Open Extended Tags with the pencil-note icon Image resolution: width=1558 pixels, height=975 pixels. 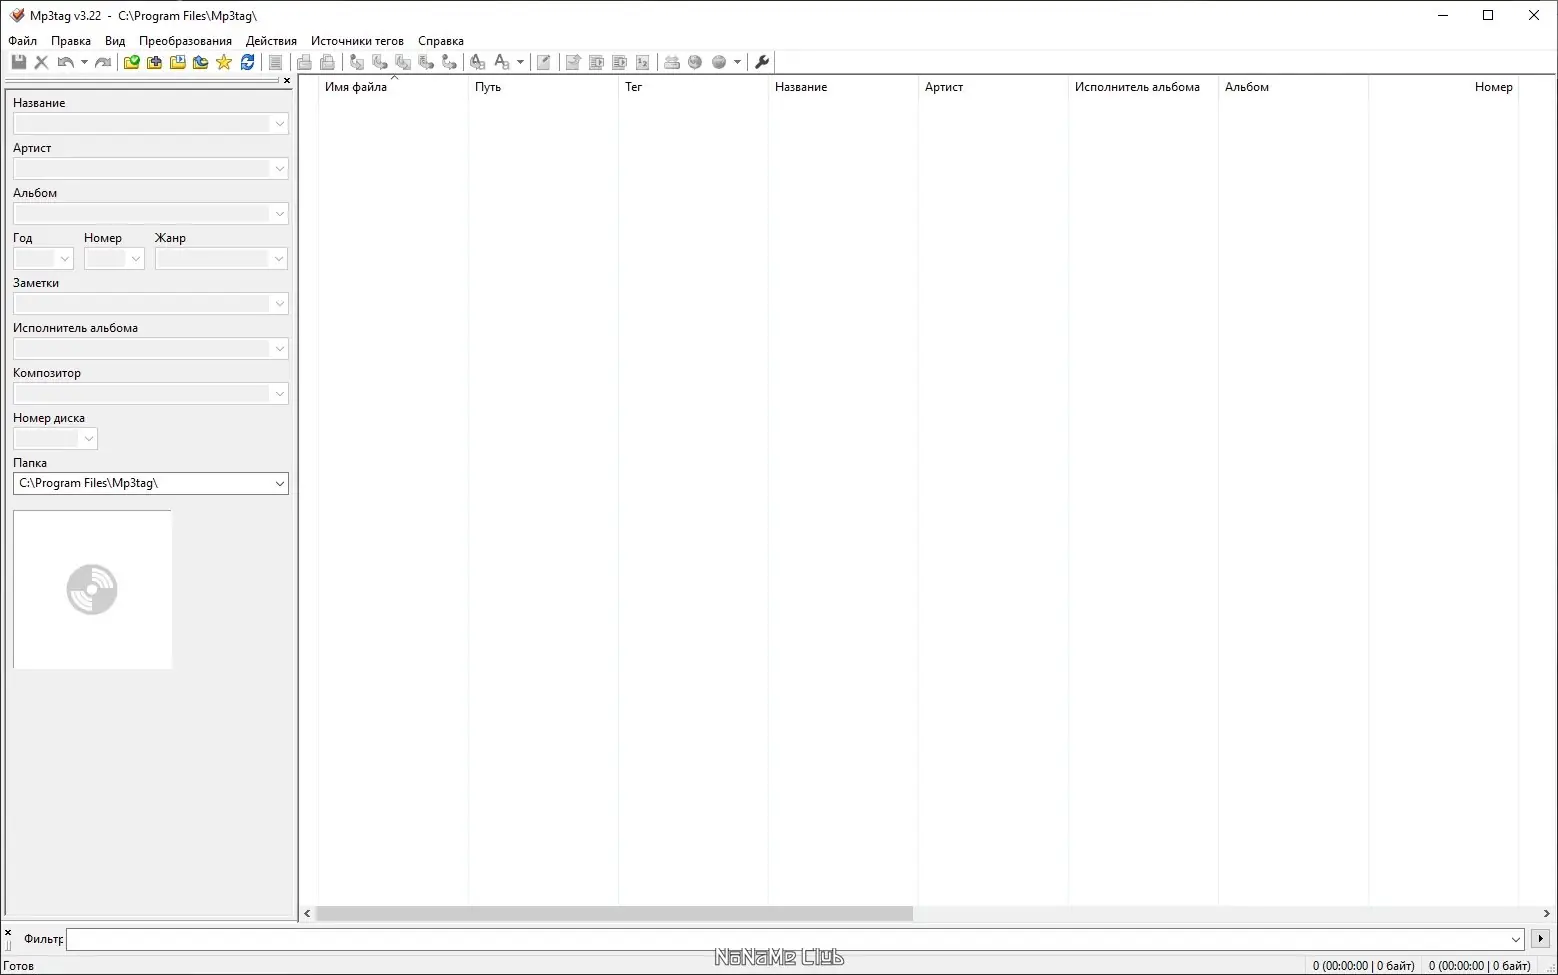click(544, 62)
